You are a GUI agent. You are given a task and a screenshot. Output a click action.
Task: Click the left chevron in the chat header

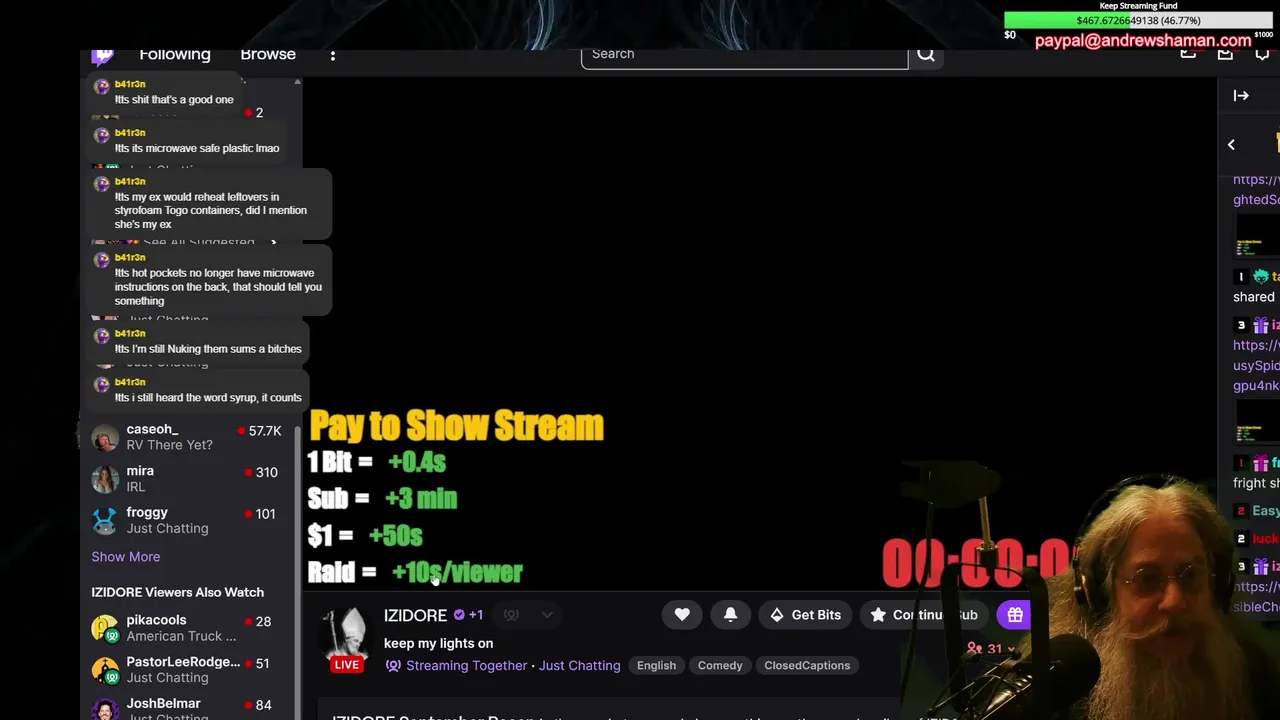[1231, 145]
